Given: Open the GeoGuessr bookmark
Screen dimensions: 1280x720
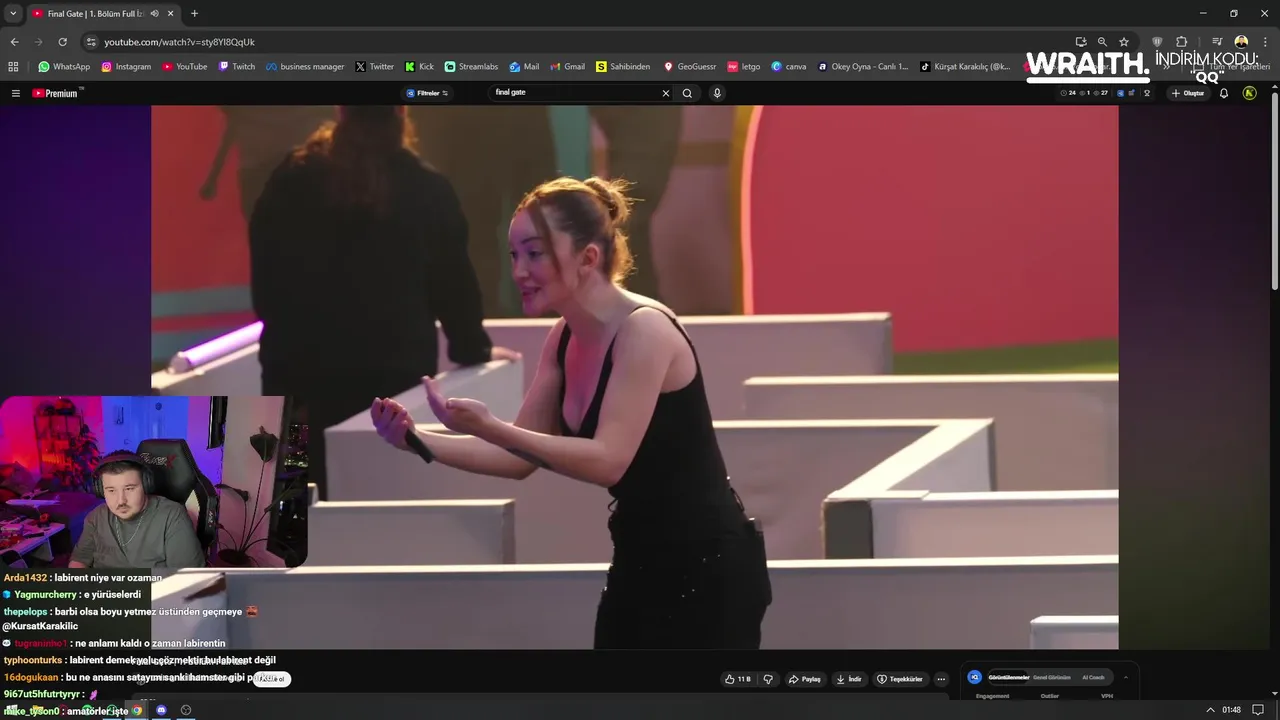Looking at the screenshot, I should 690,67.
